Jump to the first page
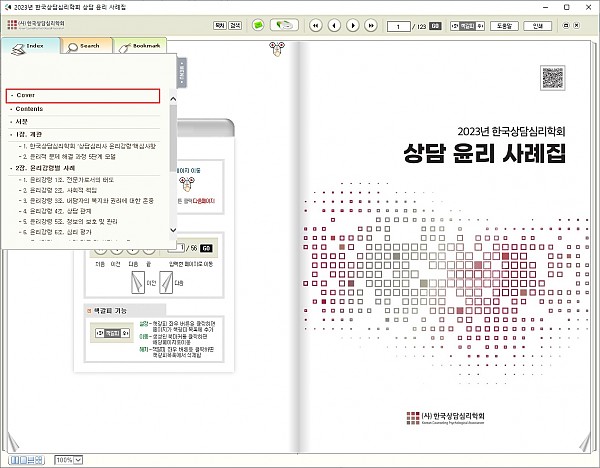 click(315, 26)
